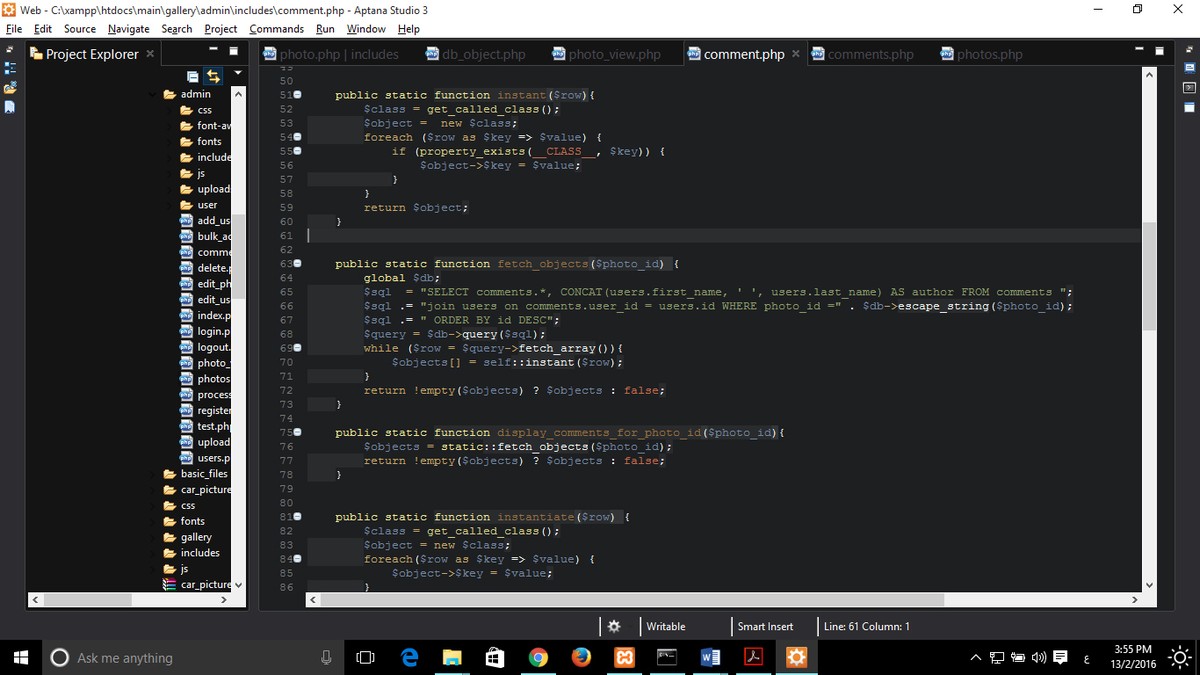Click the bookmark icon in left sidebar
Image resolution: width=1200 pixels, height=675 pixels.
(x=10, y=106)
